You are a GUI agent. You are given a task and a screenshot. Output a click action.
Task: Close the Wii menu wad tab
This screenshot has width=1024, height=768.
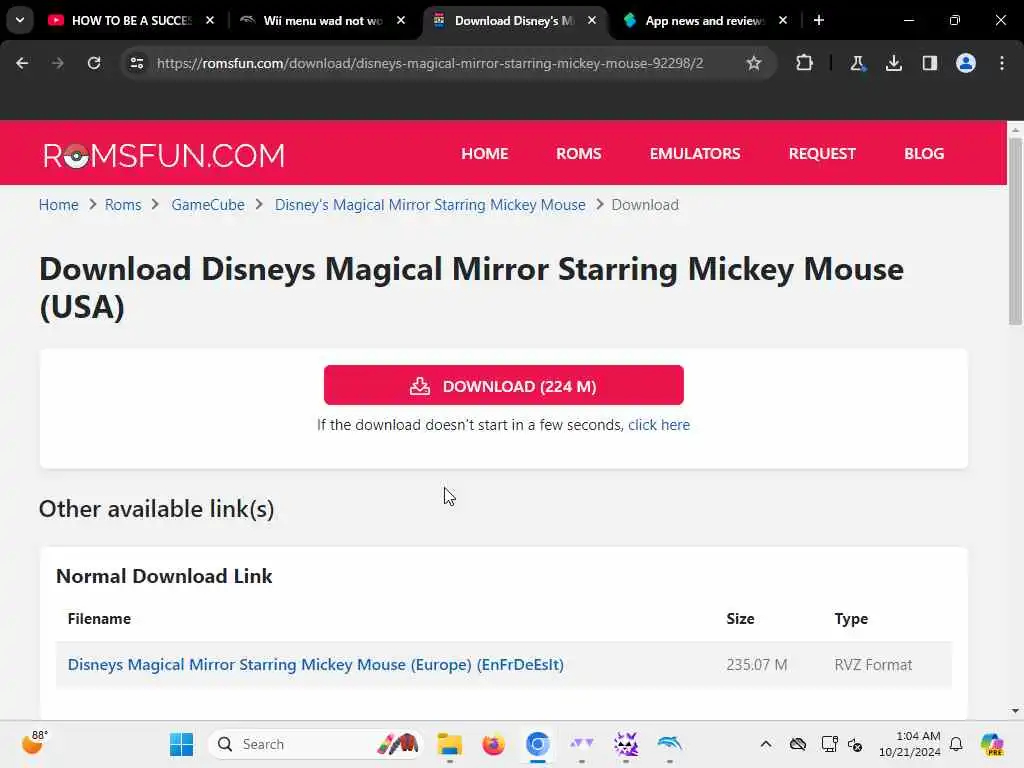tap(401, 20)
